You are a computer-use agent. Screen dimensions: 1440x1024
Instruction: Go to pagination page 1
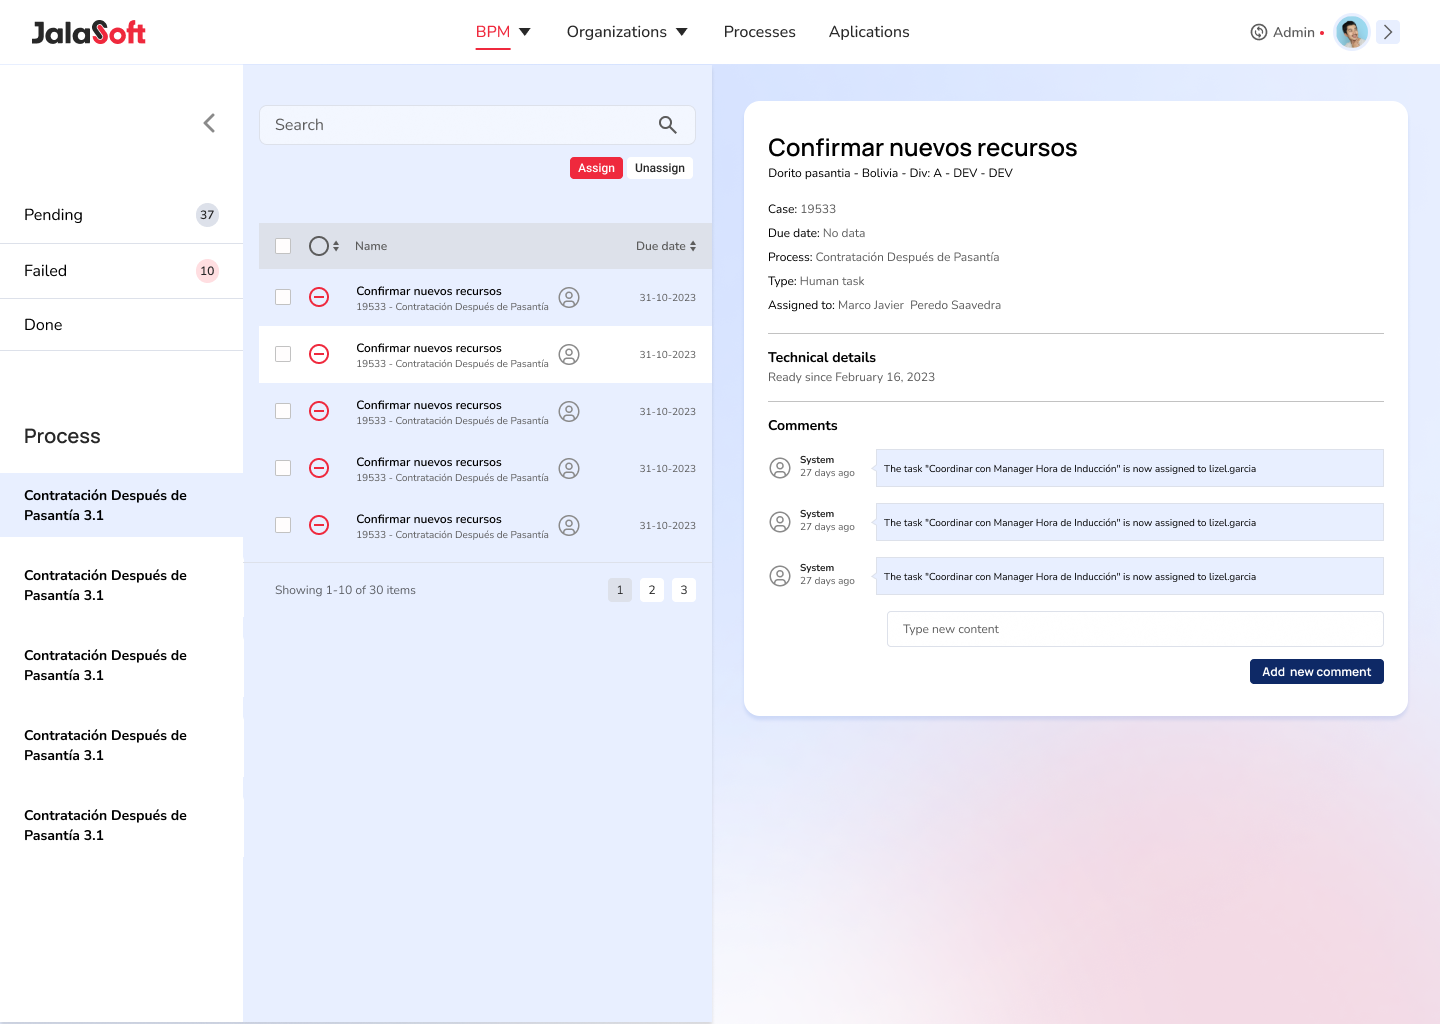pyautogui.click(x=620, y=590)
